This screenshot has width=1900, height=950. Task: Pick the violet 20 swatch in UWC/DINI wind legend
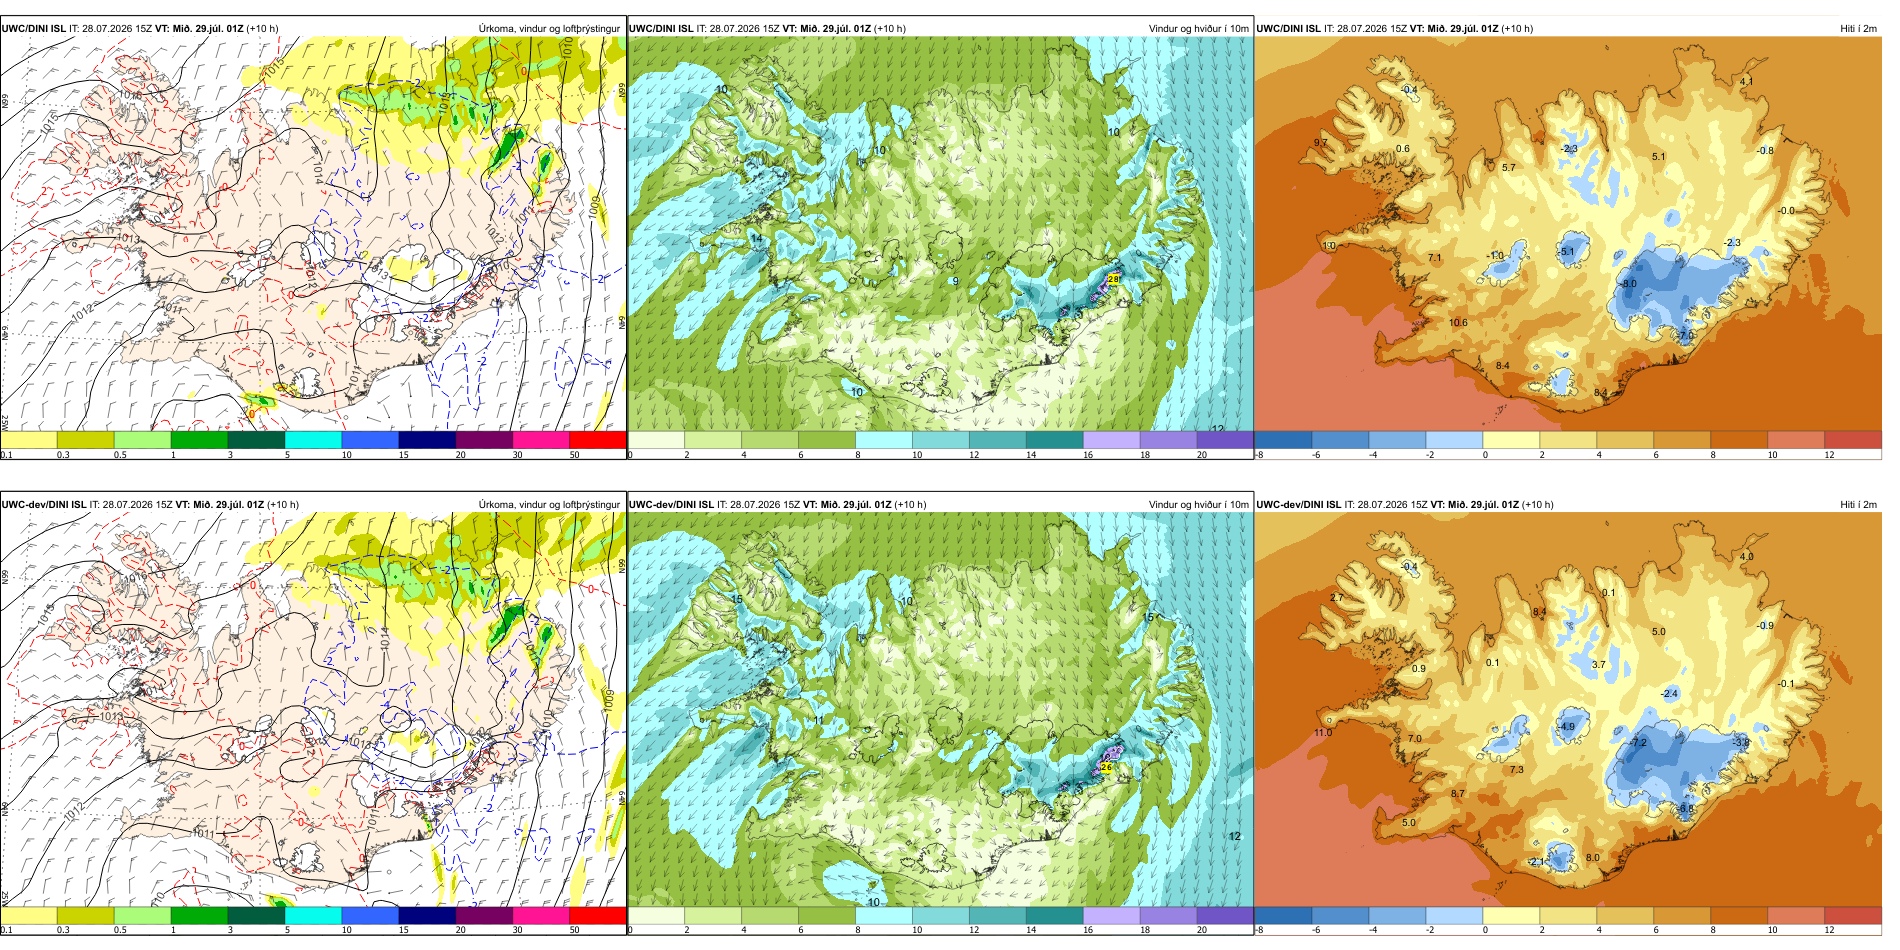coord(1225,439)
